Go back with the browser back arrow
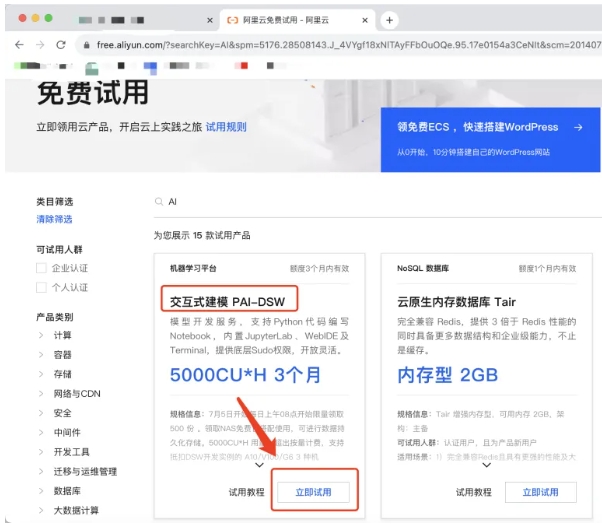Viewport: 602px width, 524px height. [19, 45]
